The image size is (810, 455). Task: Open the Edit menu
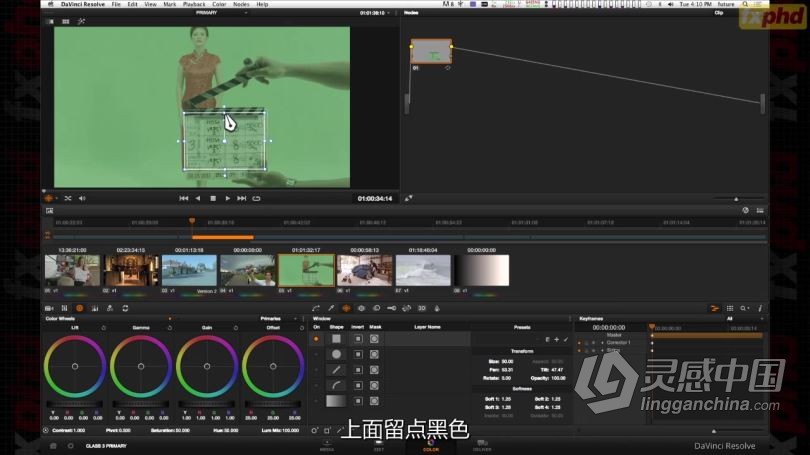click(x=133, y=4)
